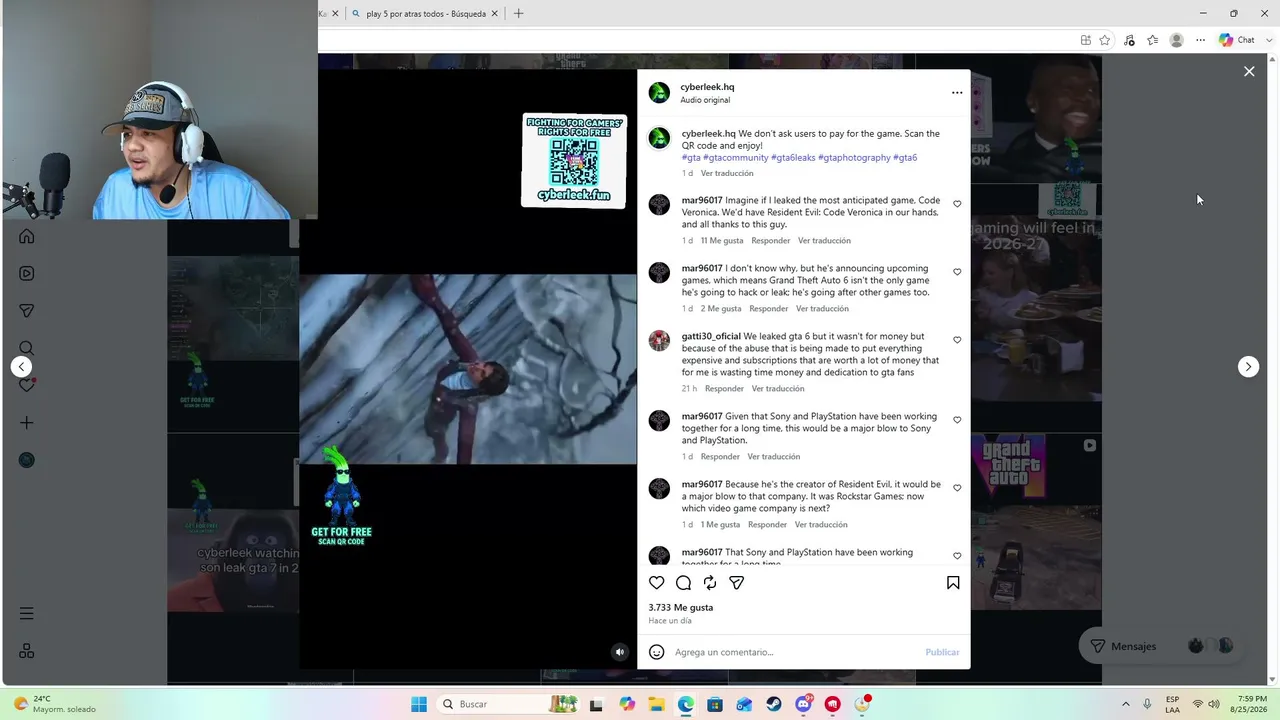This screenshot has height=720, width=1280.
Task: Open a new browser tab
Action: pyautogui.click(x=518, y=14)
